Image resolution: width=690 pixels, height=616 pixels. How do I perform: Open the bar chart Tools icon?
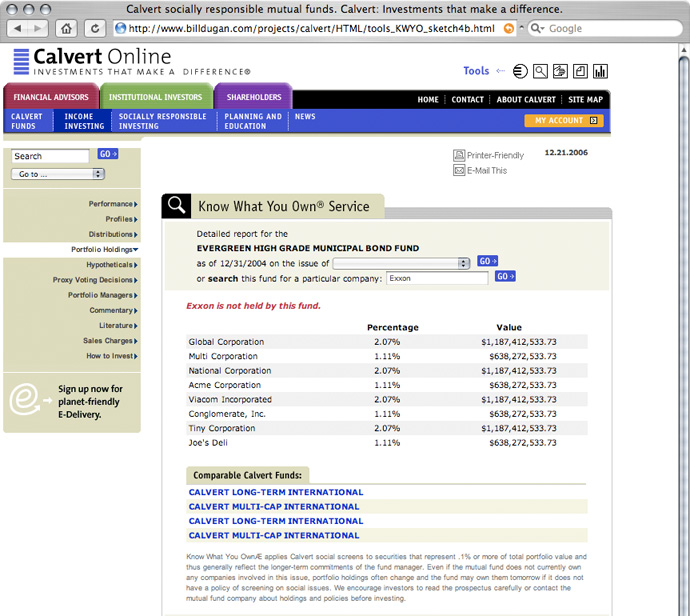pos(601,71)
